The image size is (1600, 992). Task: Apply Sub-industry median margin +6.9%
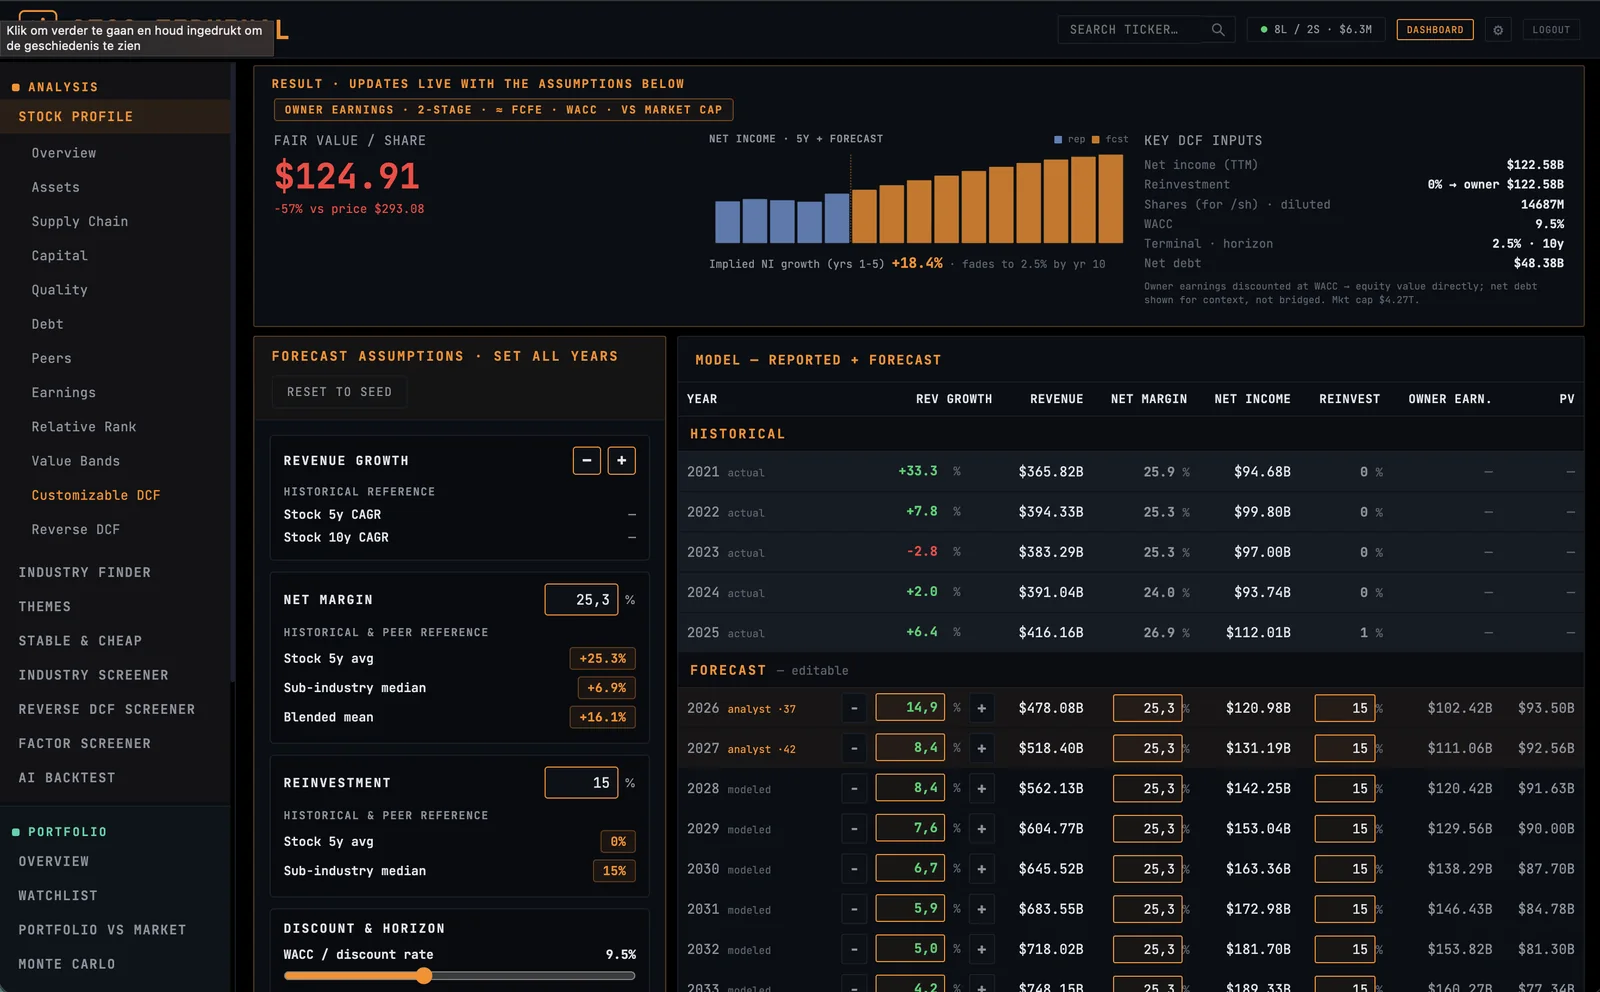606,688
